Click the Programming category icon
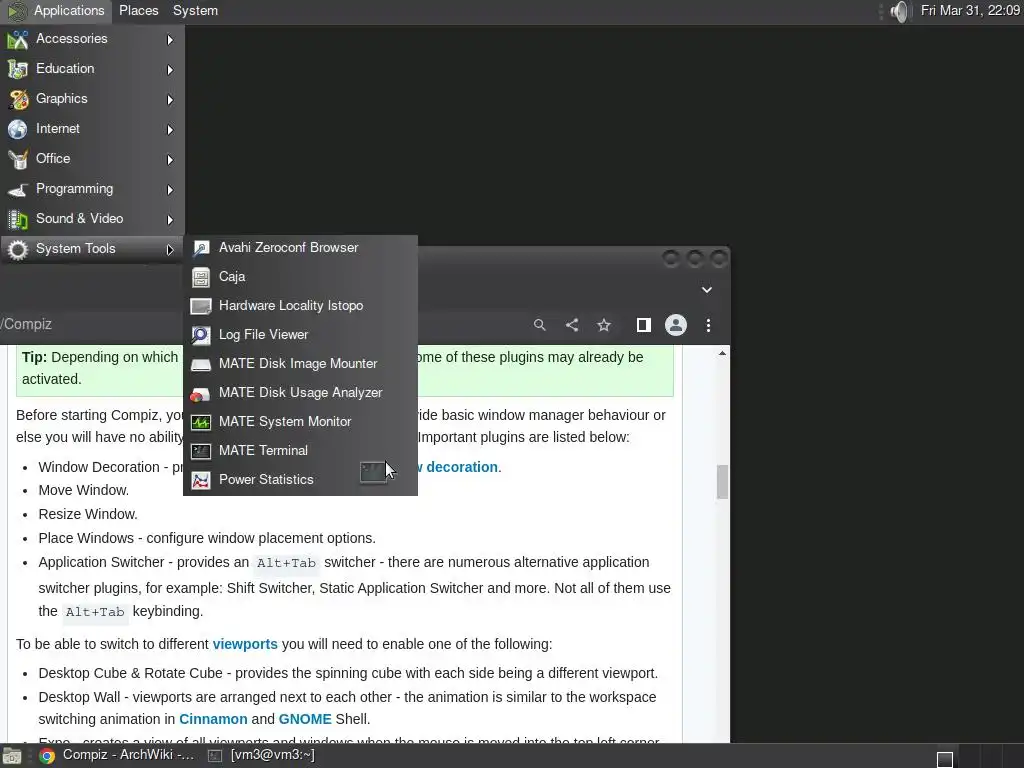1024x768 pixels. point(18,190)
